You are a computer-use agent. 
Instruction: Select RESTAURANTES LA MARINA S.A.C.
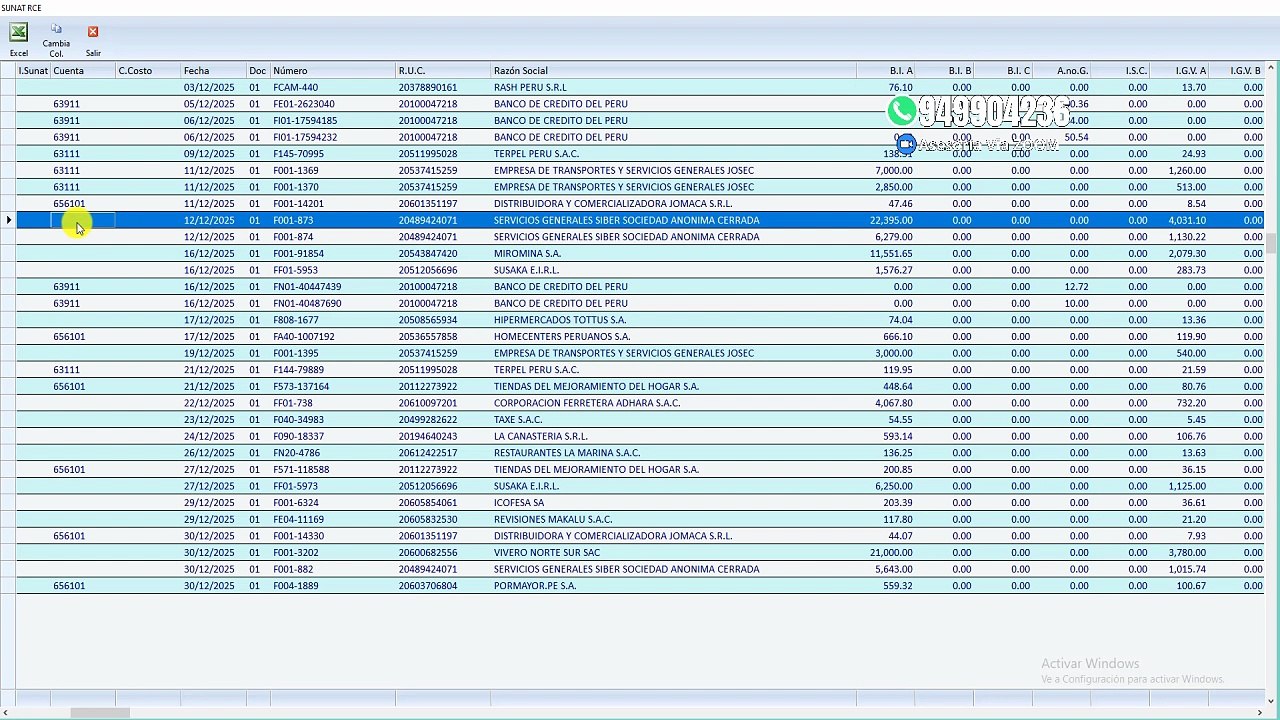click(567, 453)
